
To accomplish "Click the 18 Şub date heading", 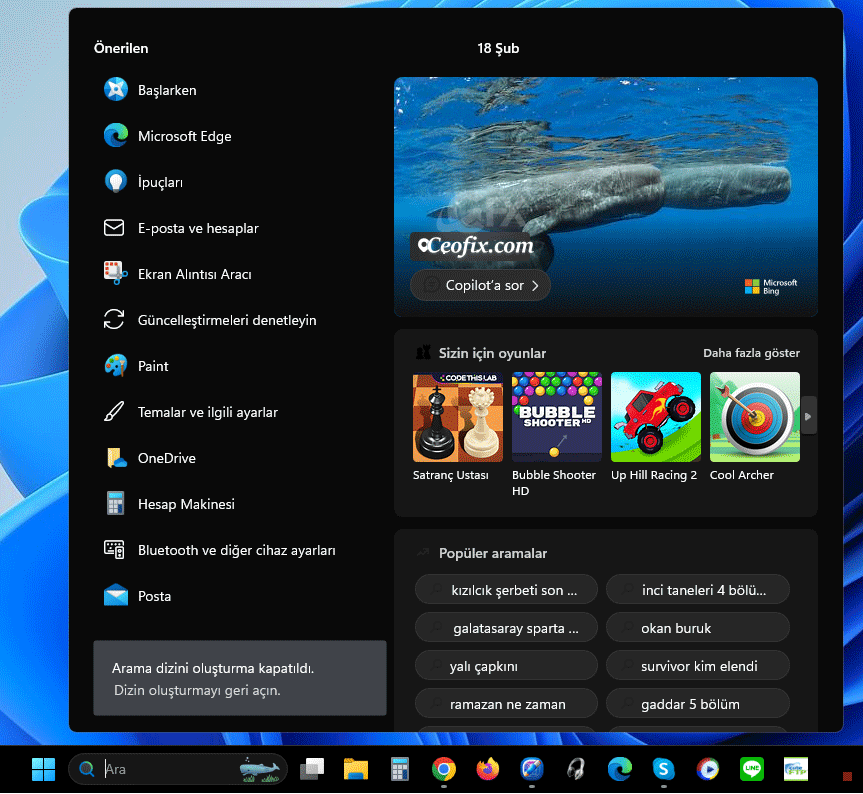I will point(498,48).
